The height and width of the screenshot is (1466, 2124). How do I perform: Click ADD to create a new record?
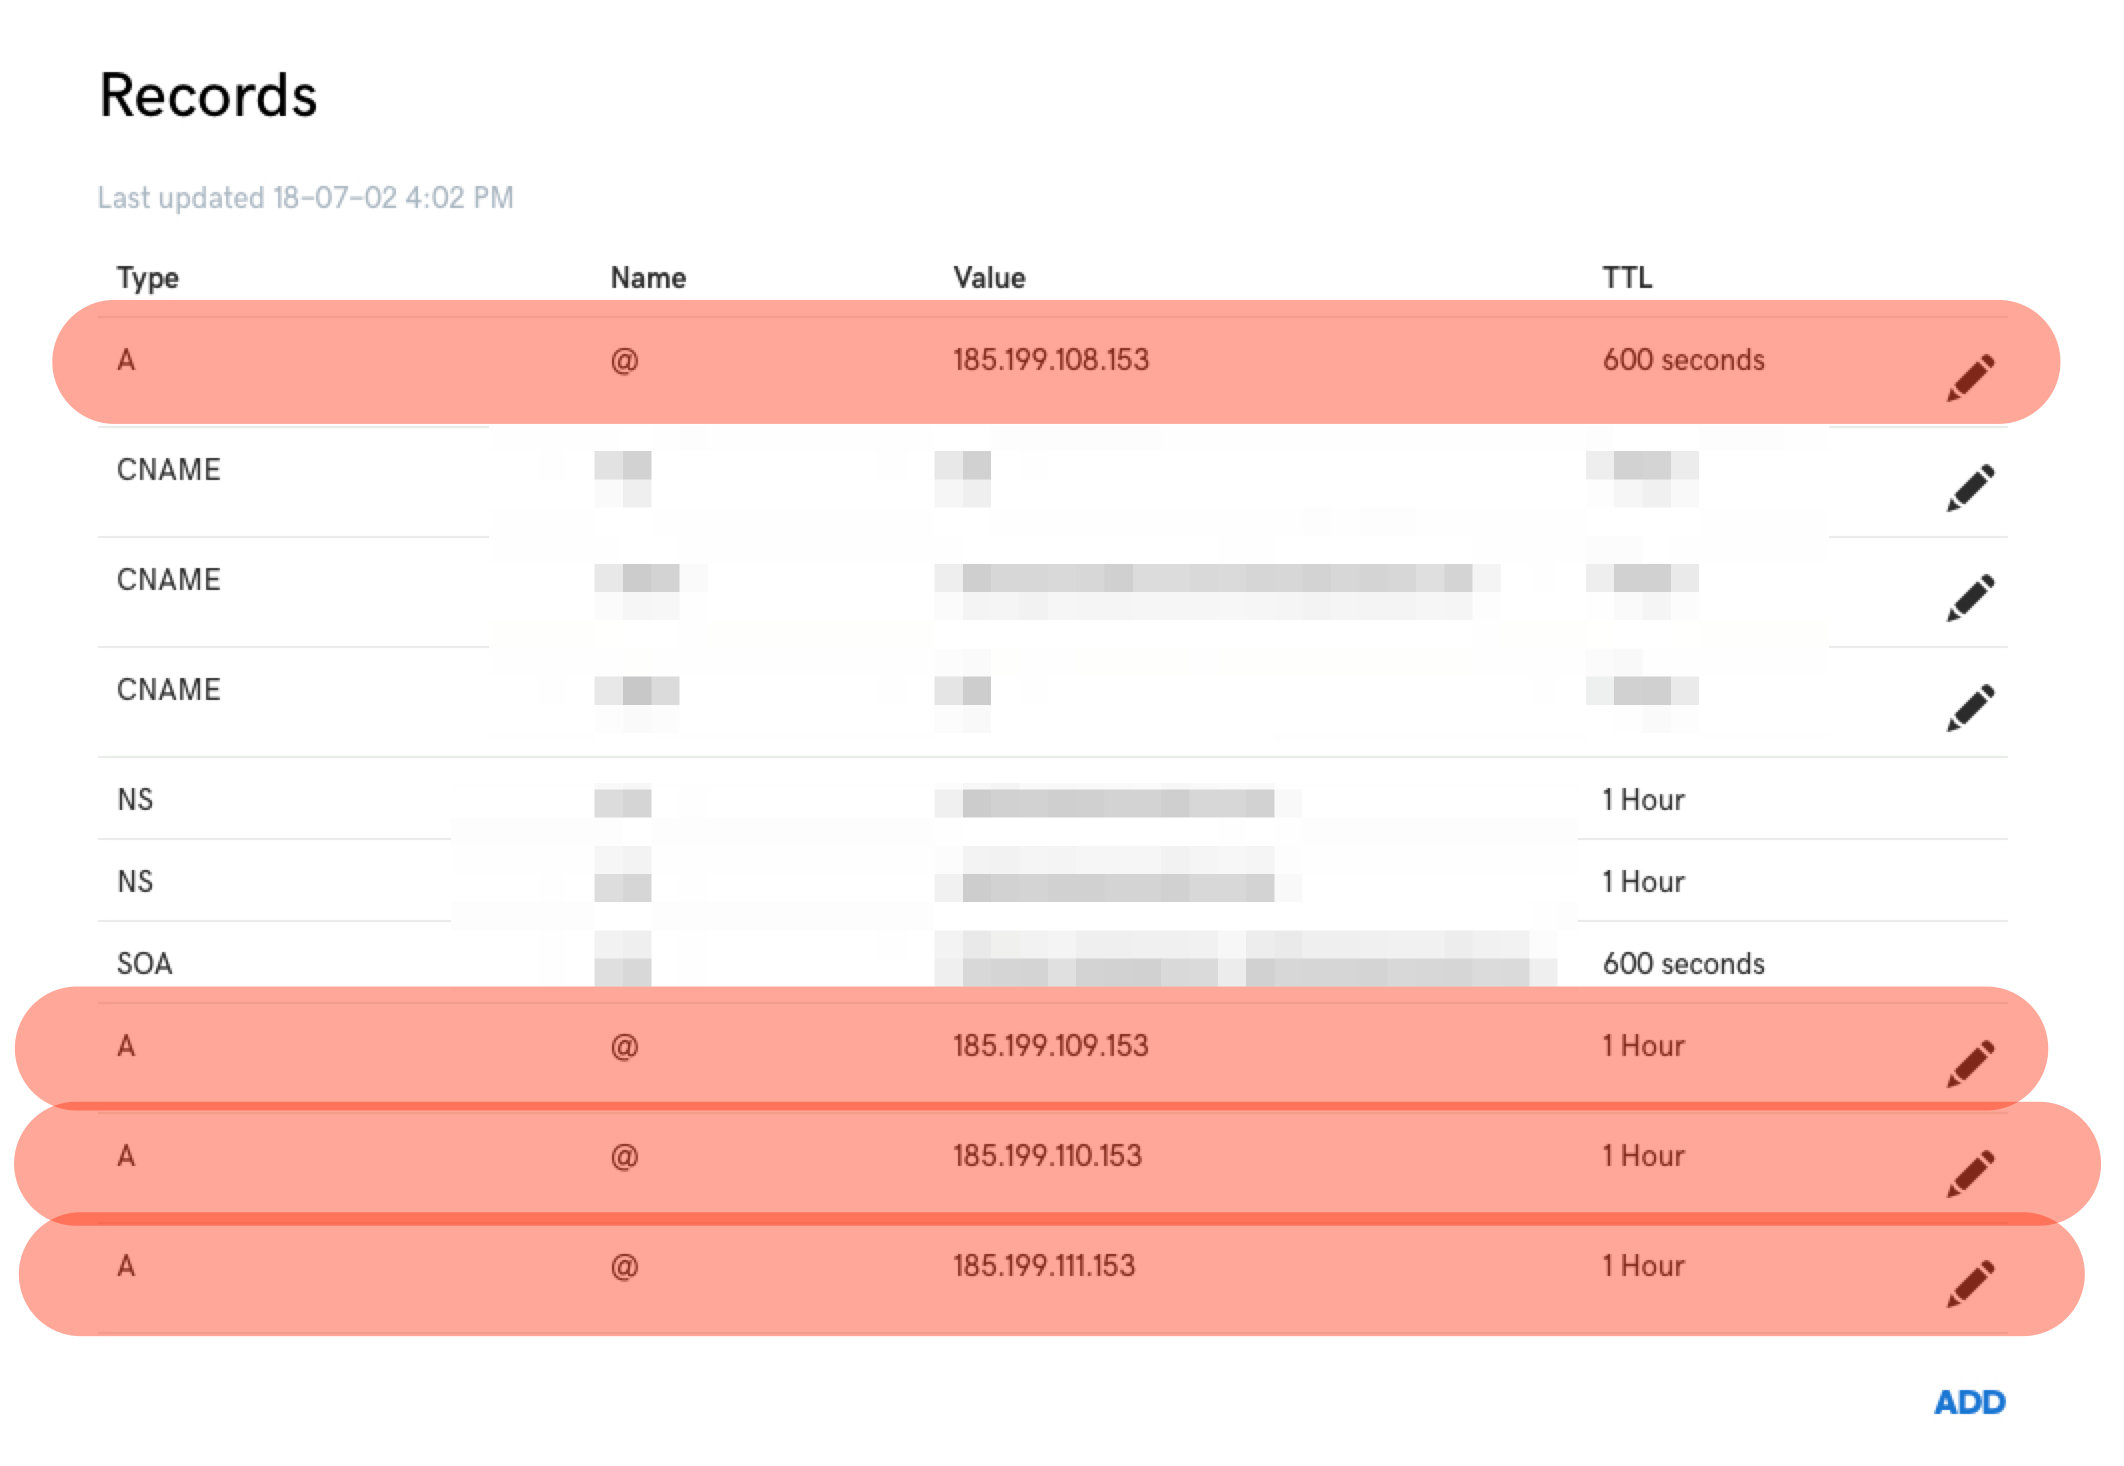(1969, 1402)
